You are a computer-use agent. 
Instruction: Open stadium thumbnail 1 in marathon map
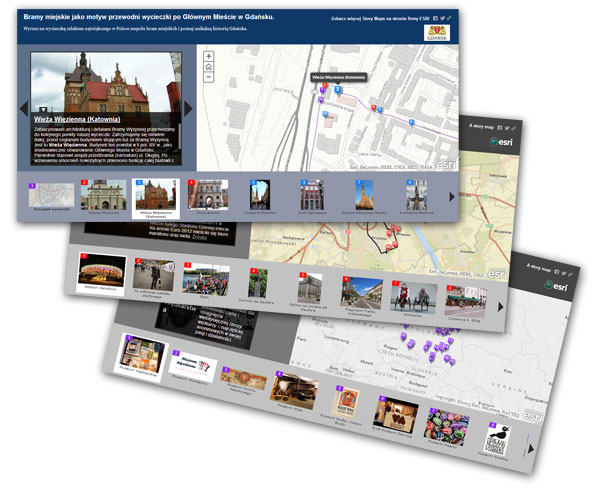[x=101, y=271]
